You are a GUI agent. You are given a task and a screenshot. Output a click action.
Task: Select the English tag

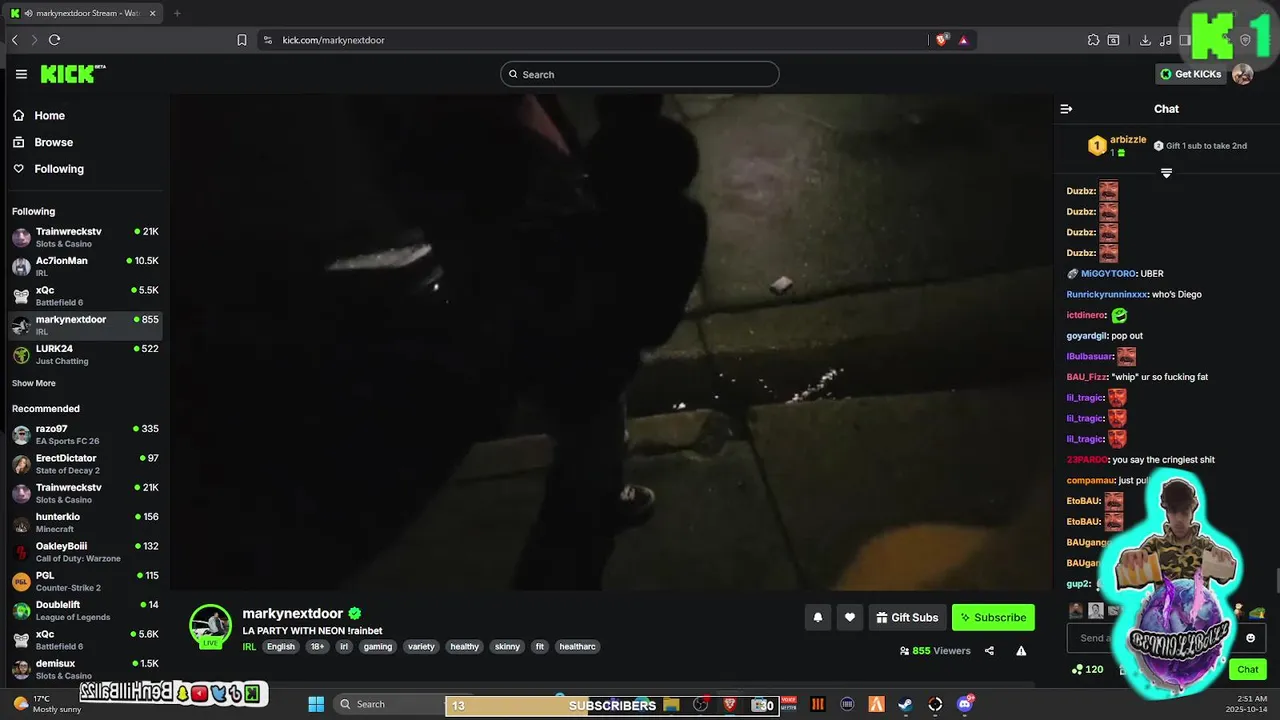(x=281, y=646)
